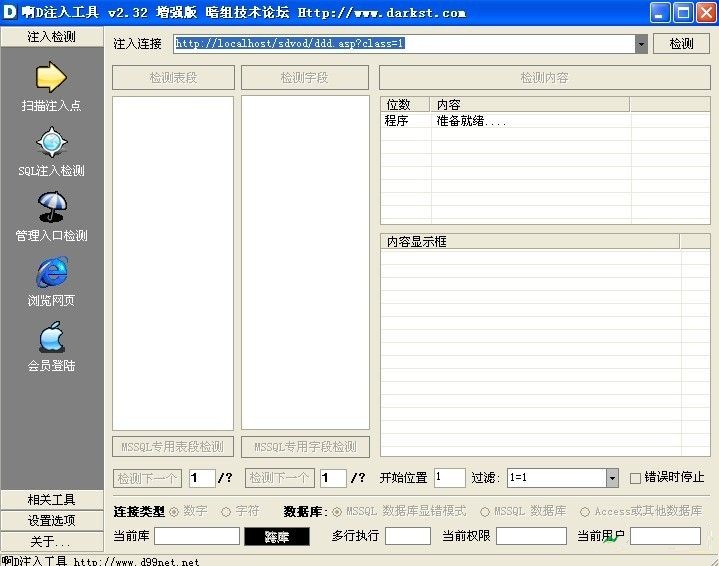Click the 检测内容 button
719x566 pixels.
click(545, 78)
